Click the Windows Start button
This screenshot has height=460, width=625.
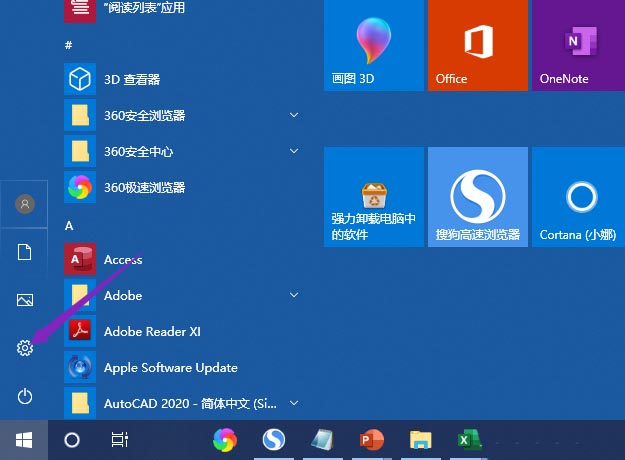coord(24,440)
